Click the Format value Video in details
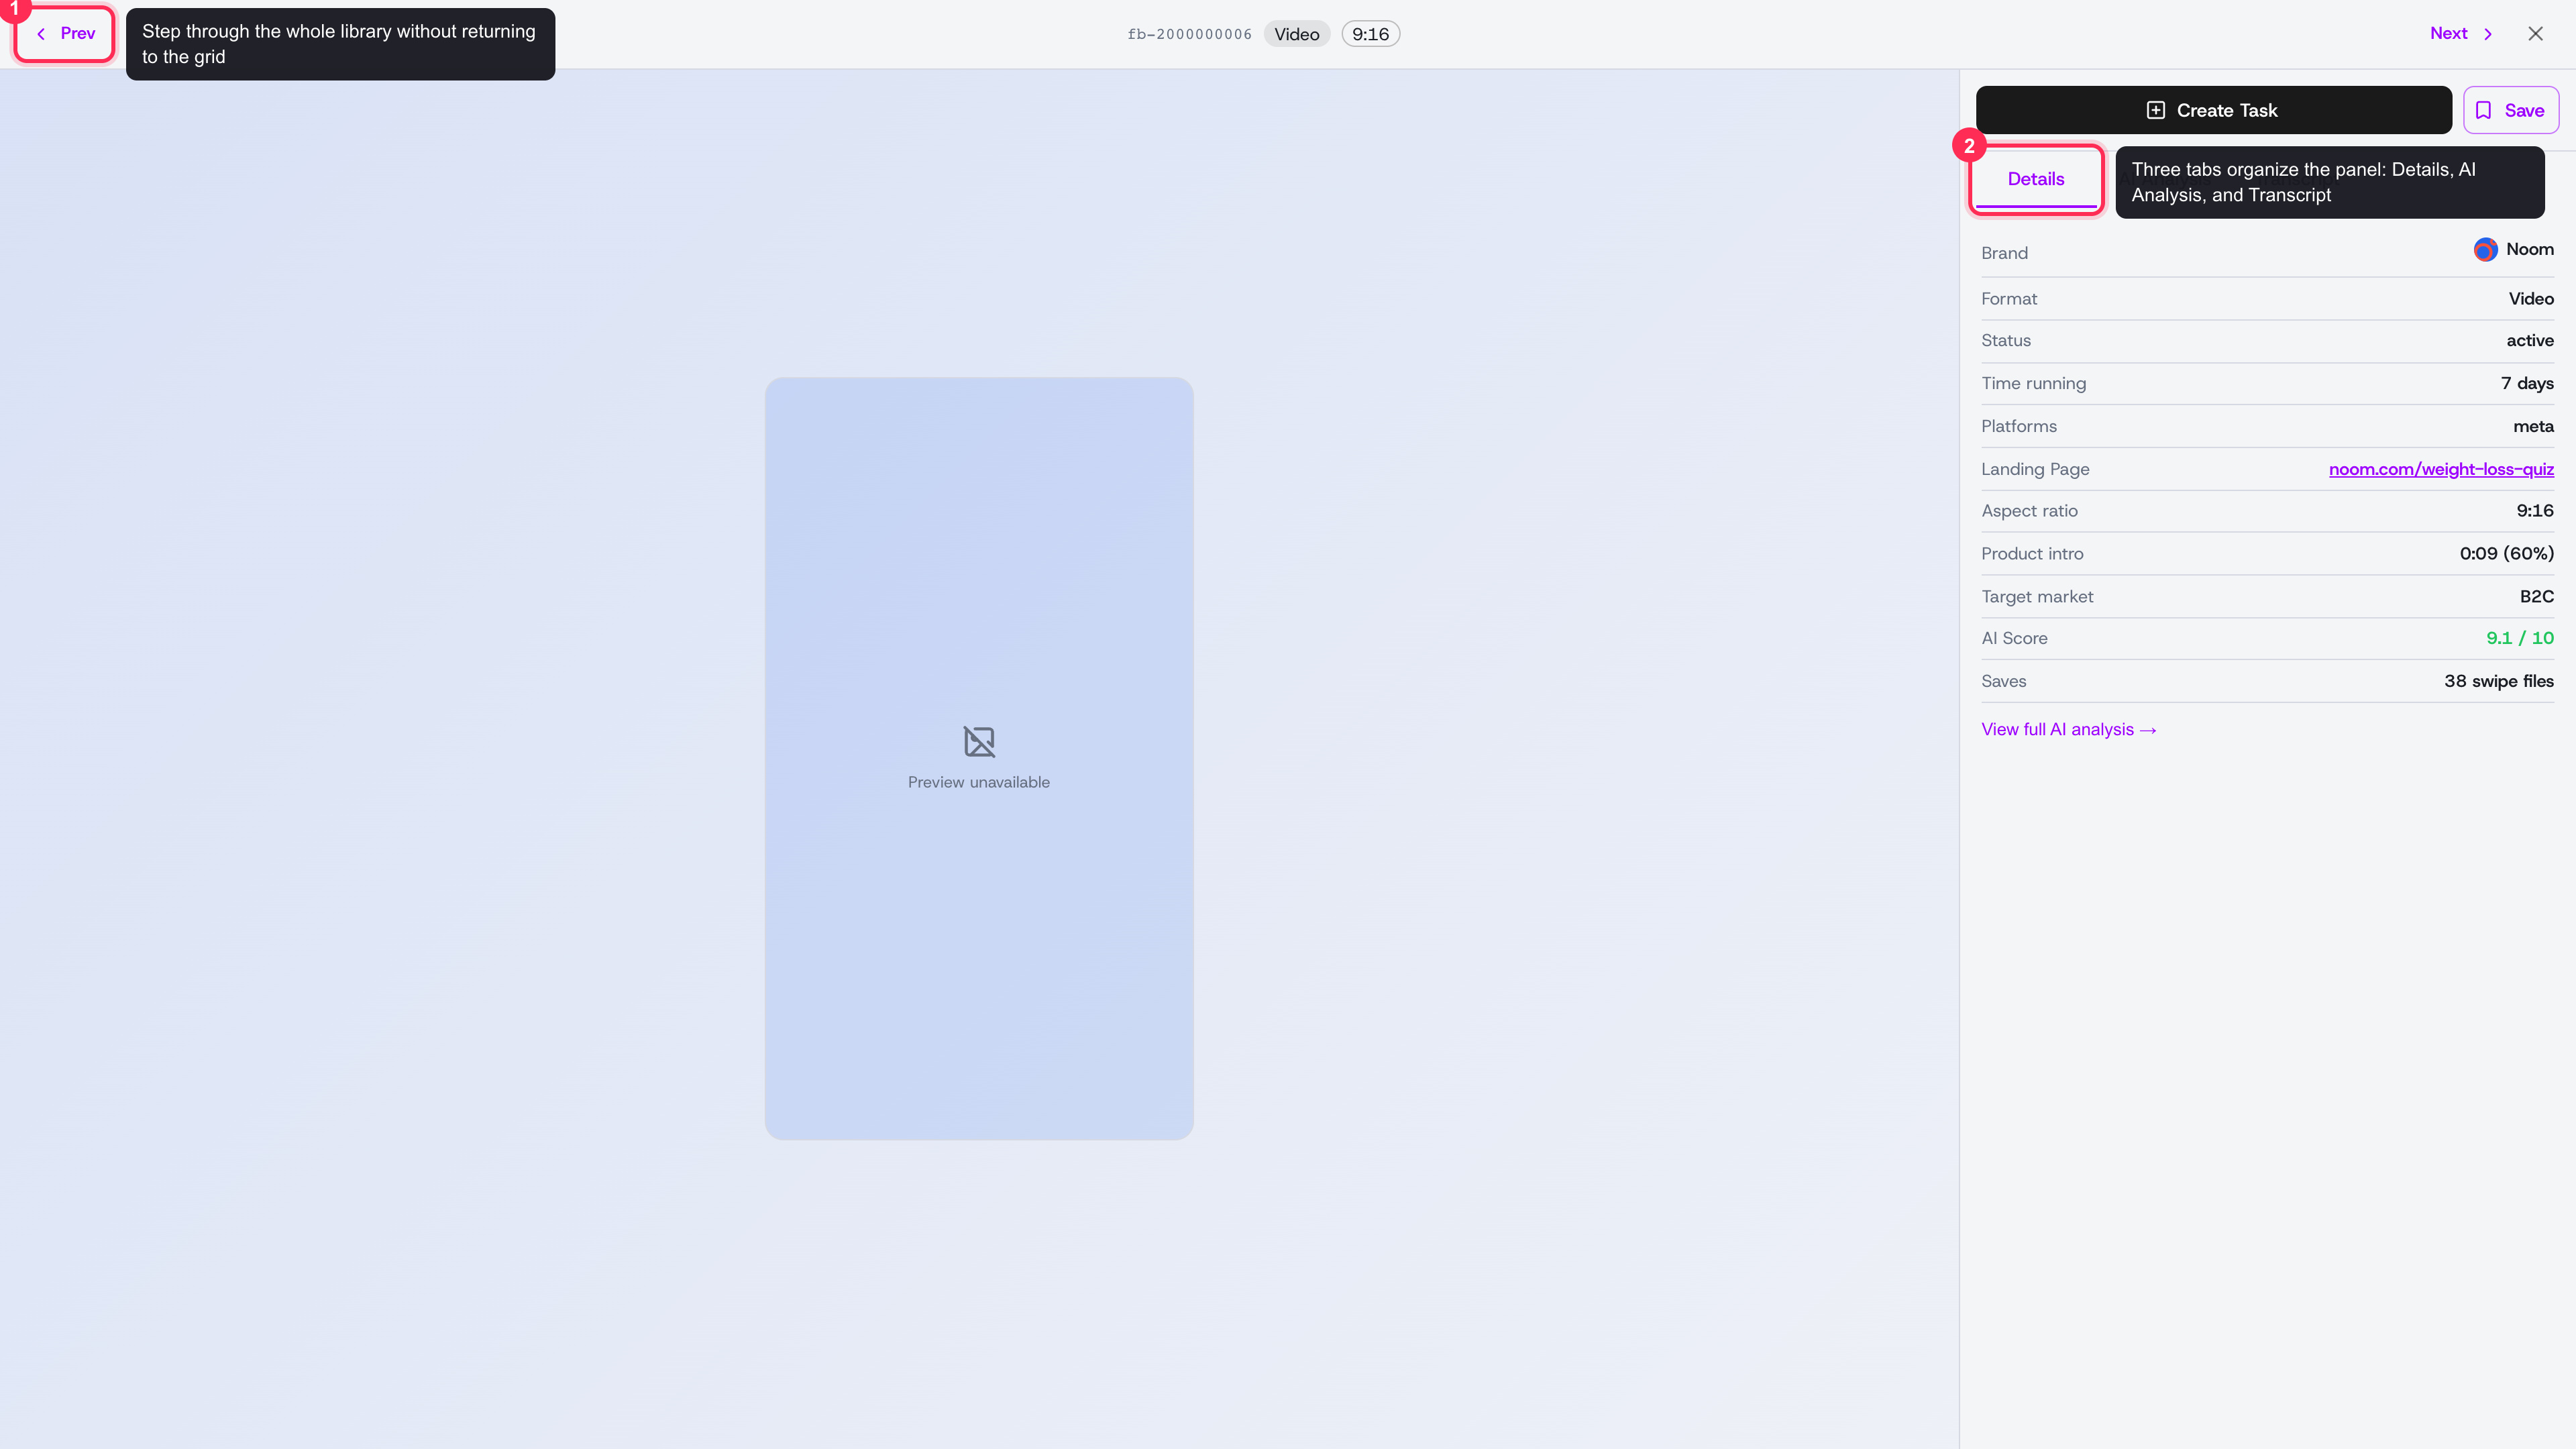 [2530, 299]
